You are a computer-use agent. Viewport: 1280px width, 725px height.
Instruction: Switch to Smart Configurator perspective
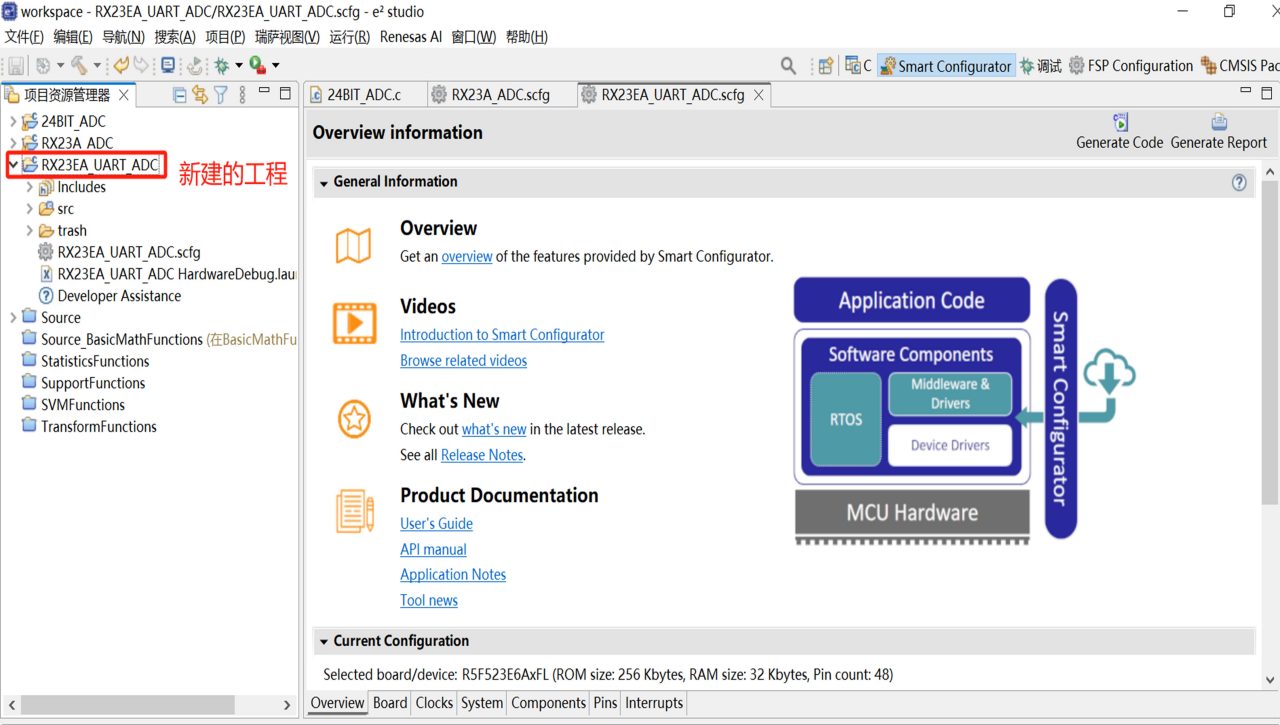click(x=946, y=66)
